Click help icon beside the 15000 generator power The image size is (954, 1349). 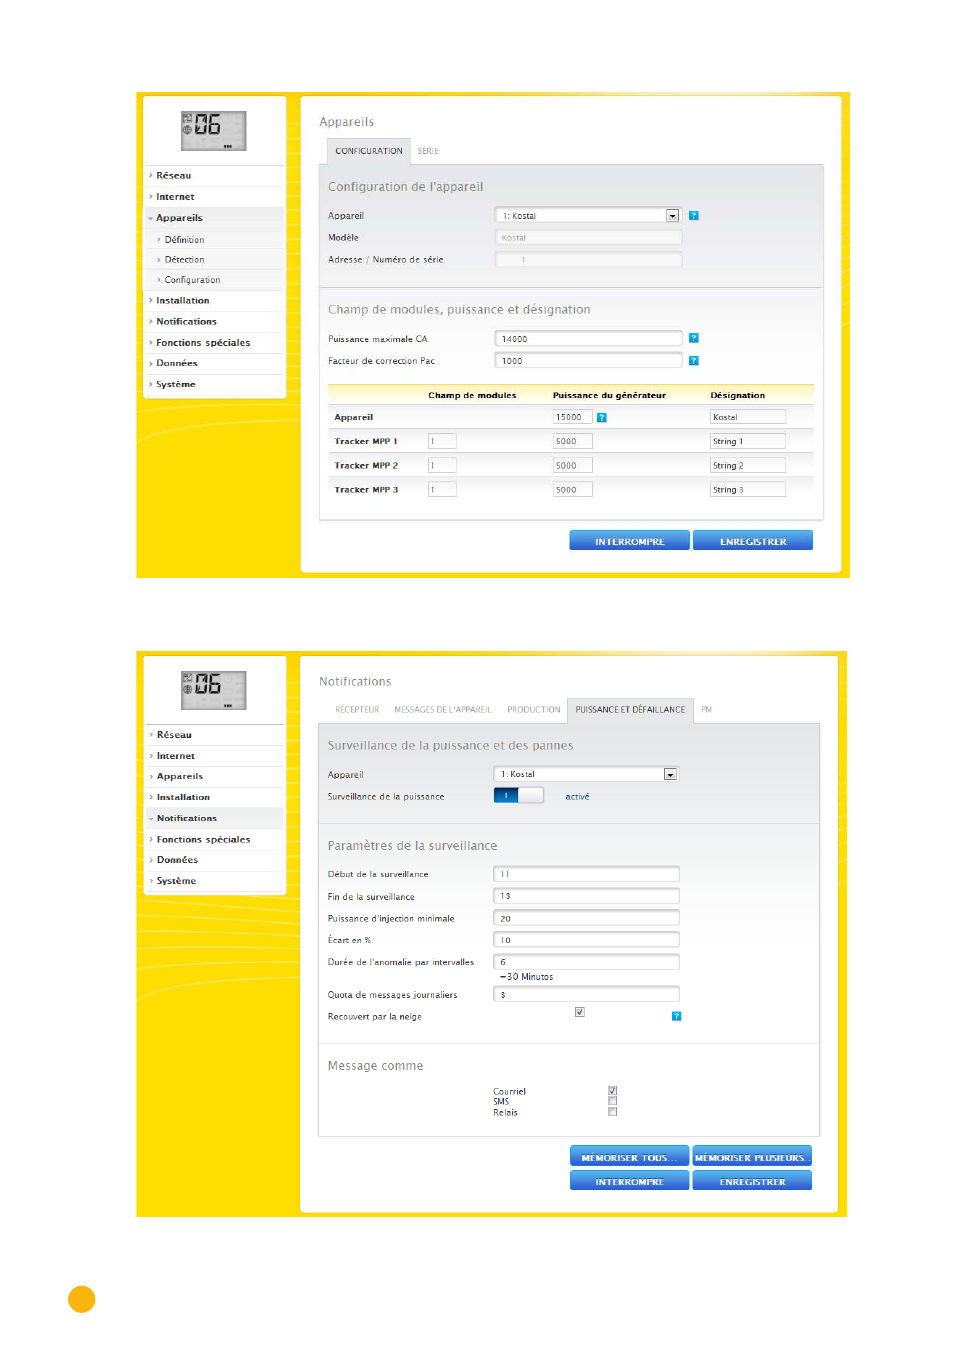tap(602, 418)
